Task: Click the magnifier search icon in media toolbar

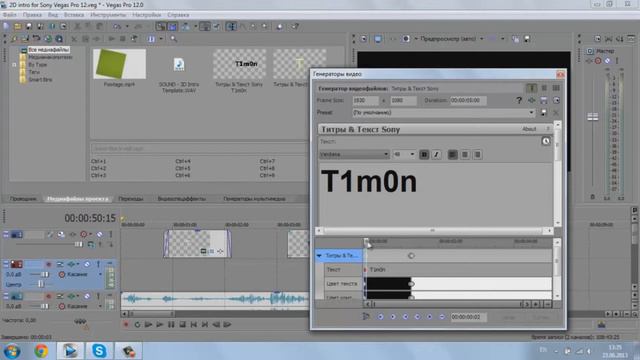Action: (173, 39)
